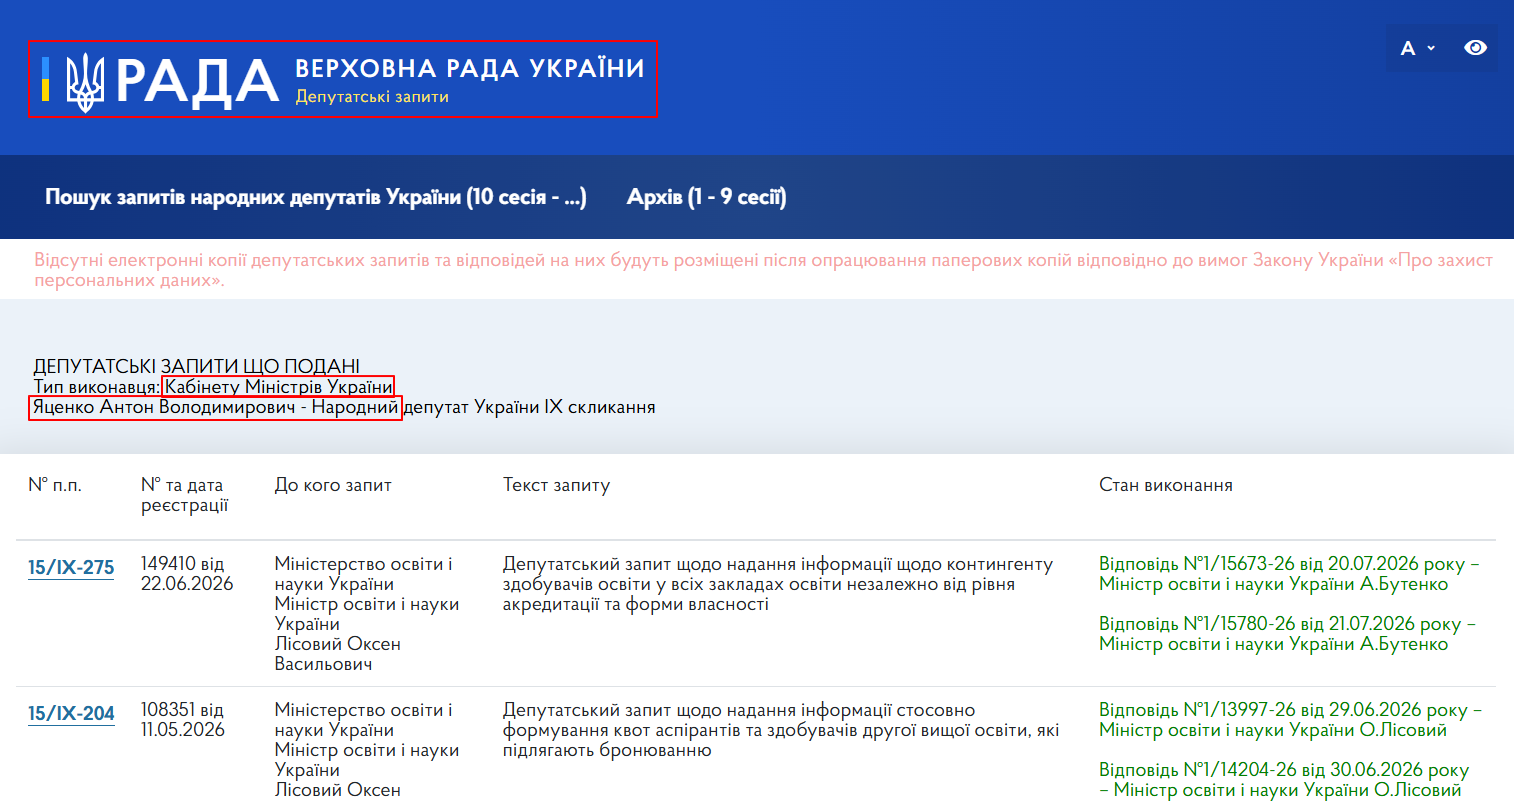Click the Стан виконання column header

[1166, 485]
